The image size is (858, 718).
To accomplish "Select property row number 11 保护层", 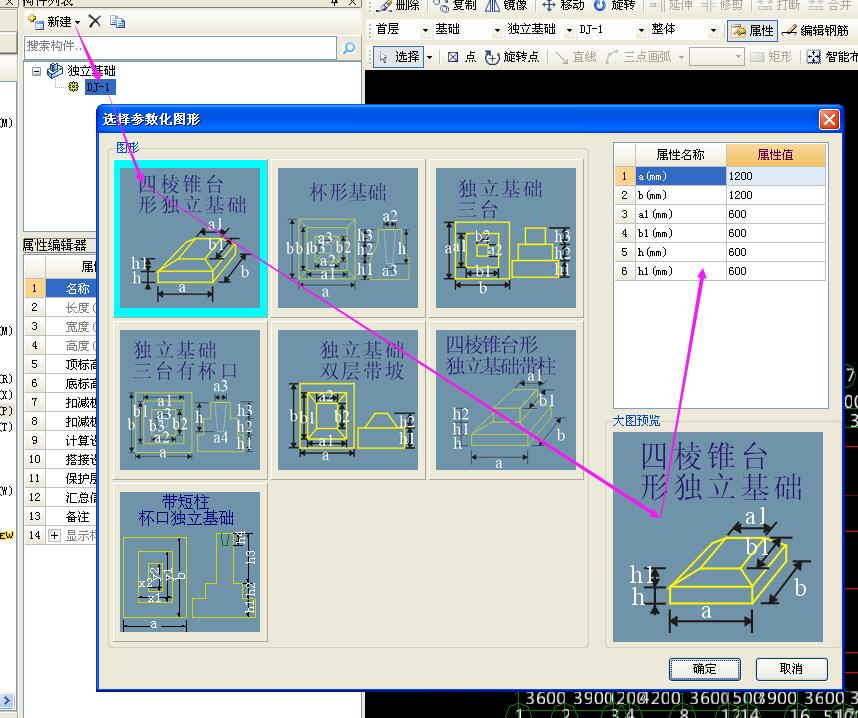I will coord(61,478).
